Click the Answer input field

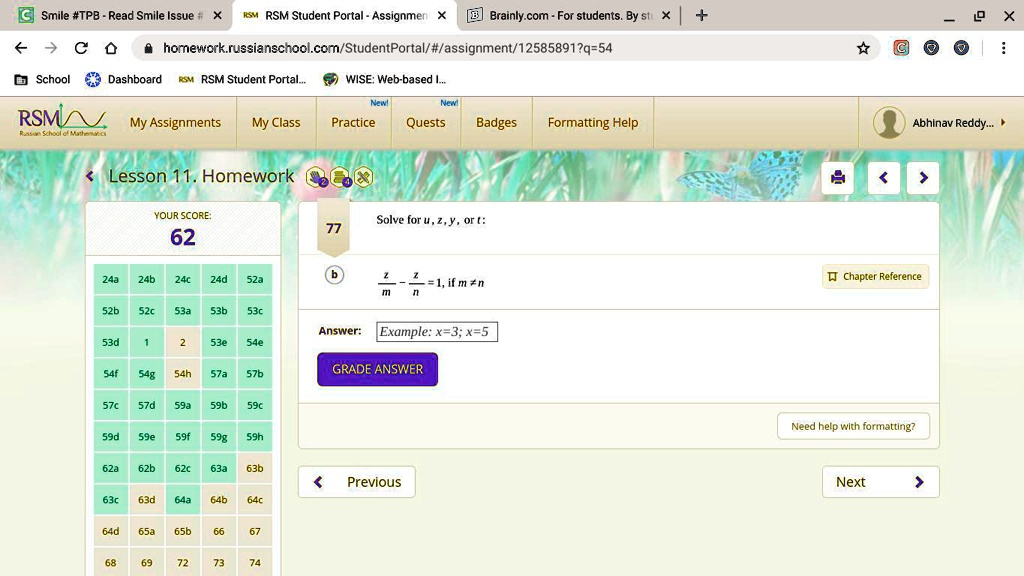(x=437, y=332)
